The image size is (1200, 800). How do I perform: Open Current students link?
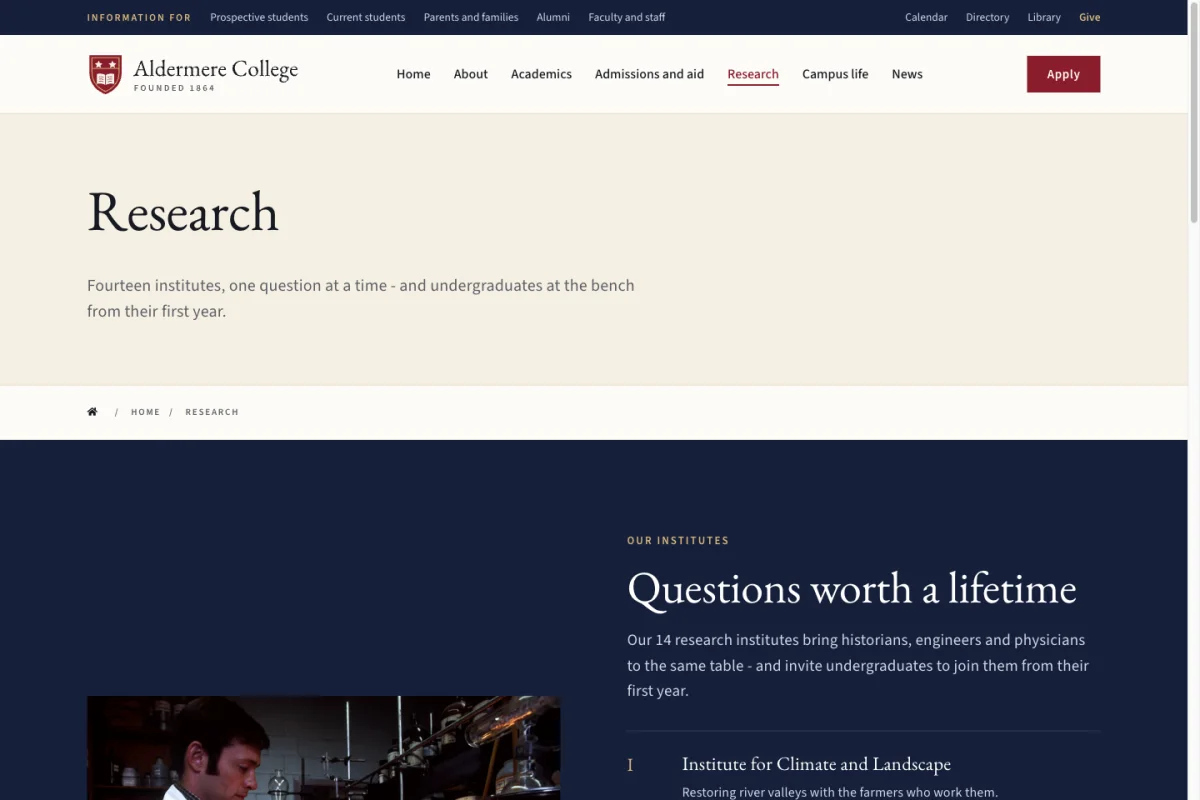tap(366, 17)
